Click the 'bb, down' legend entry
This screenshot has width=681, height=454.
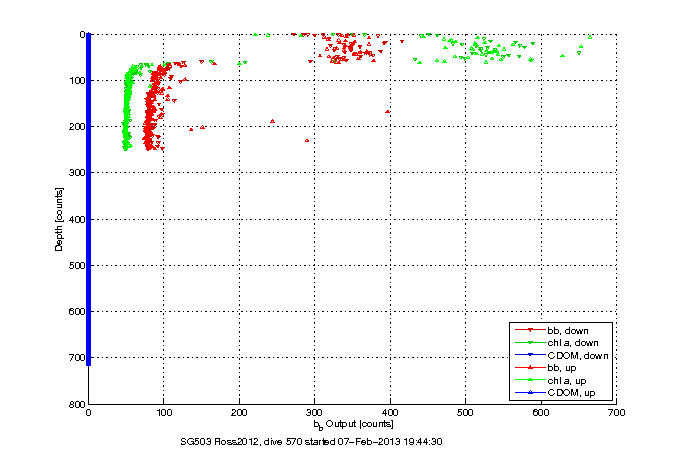(552, 331)
